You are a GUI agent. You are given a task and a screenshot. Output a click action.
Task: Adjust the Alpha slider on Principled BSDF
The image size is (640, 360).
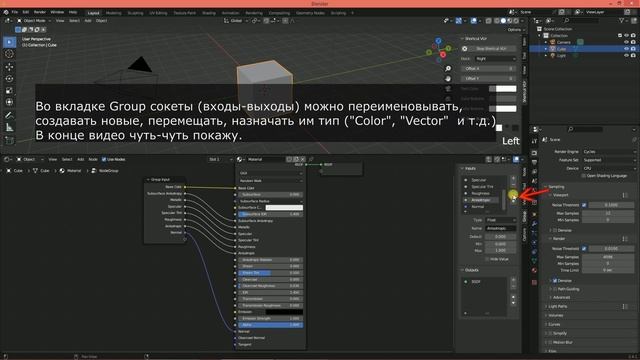point(270,325)
